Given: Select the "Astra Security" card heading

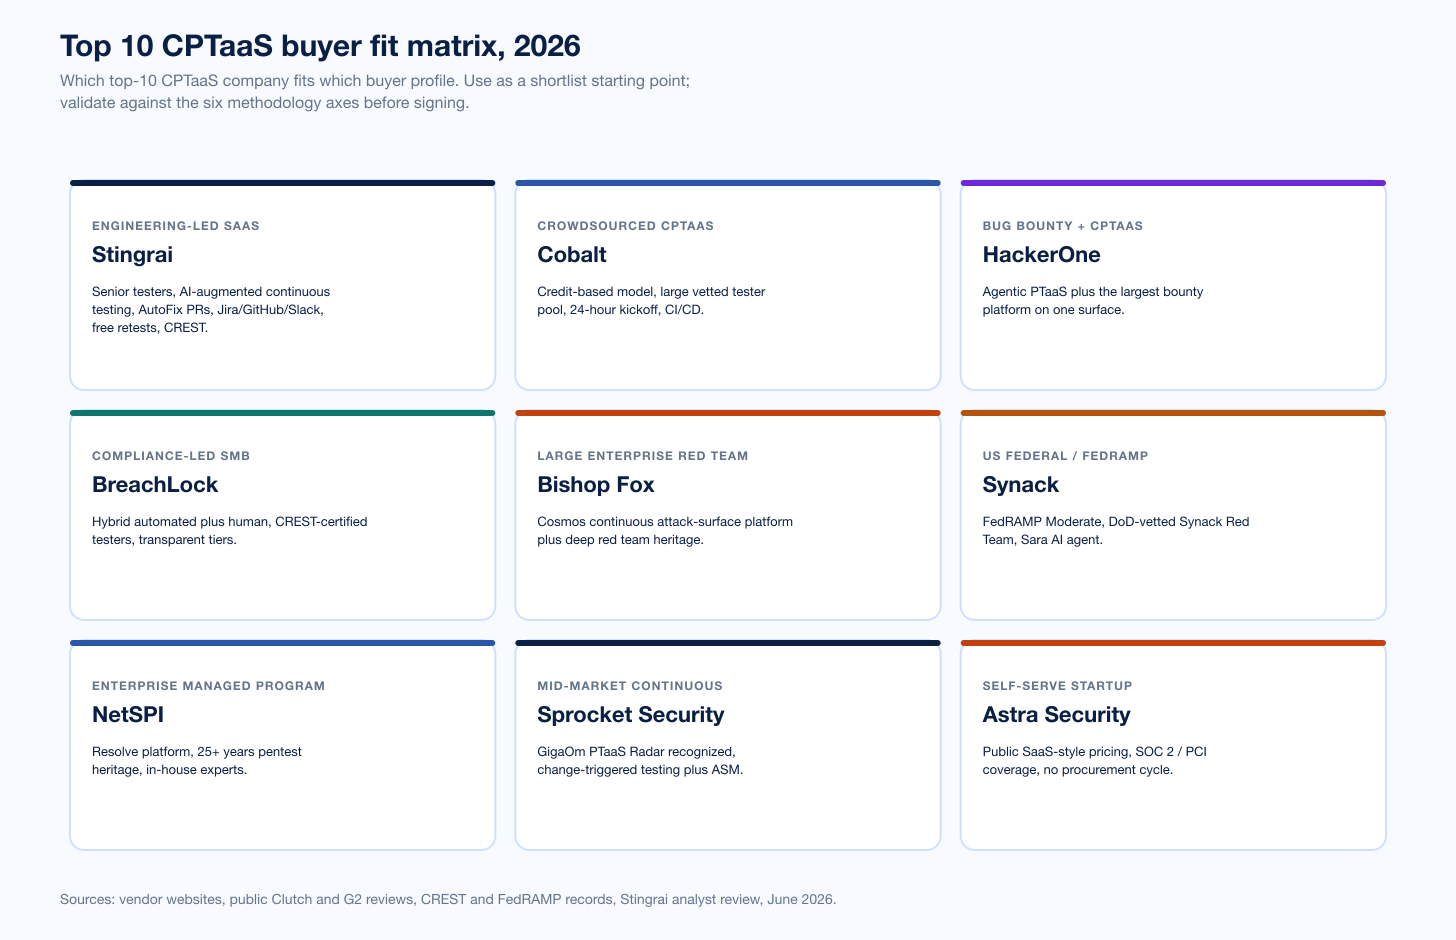Looking at the screenshot, I should [1057, 715].
